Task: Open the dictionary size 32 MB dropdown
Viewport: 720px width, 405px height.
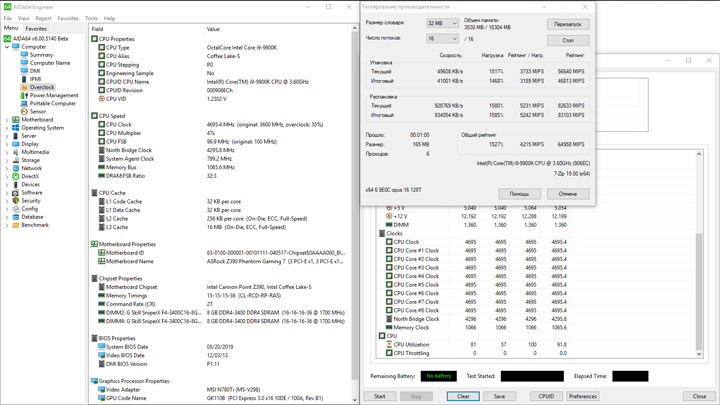Action: click(x=442, y=23)
